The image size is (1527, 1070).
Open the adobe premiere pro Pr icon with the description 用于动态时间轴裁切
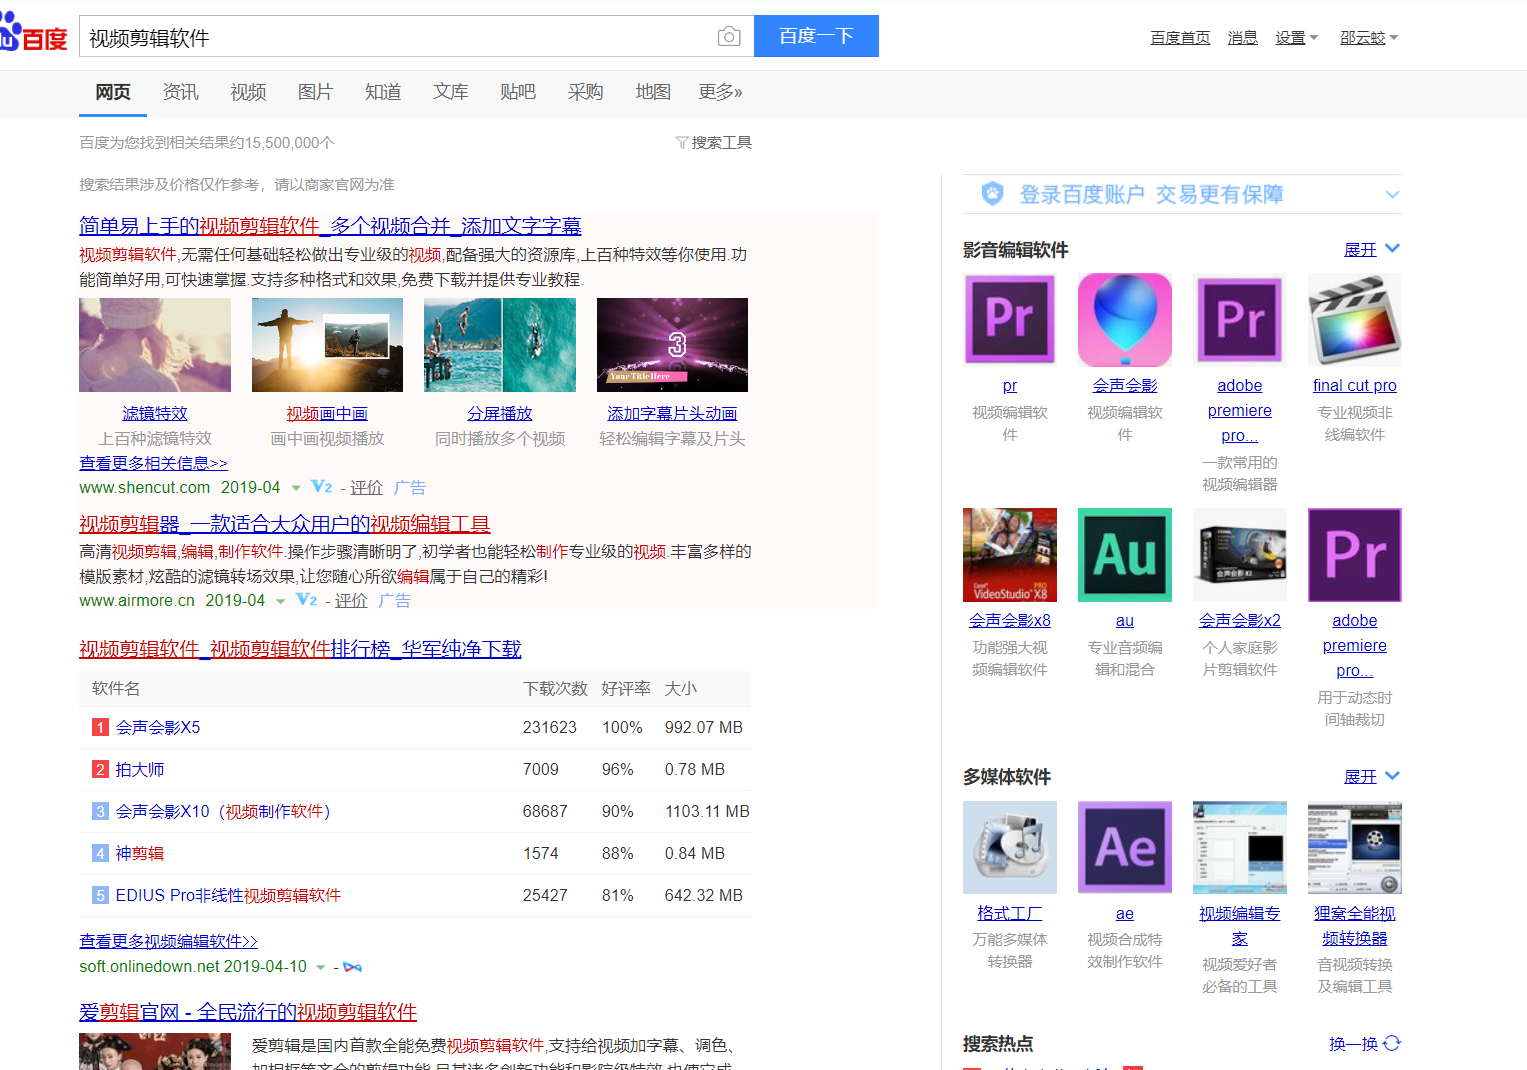click(x=1354, y=555)
